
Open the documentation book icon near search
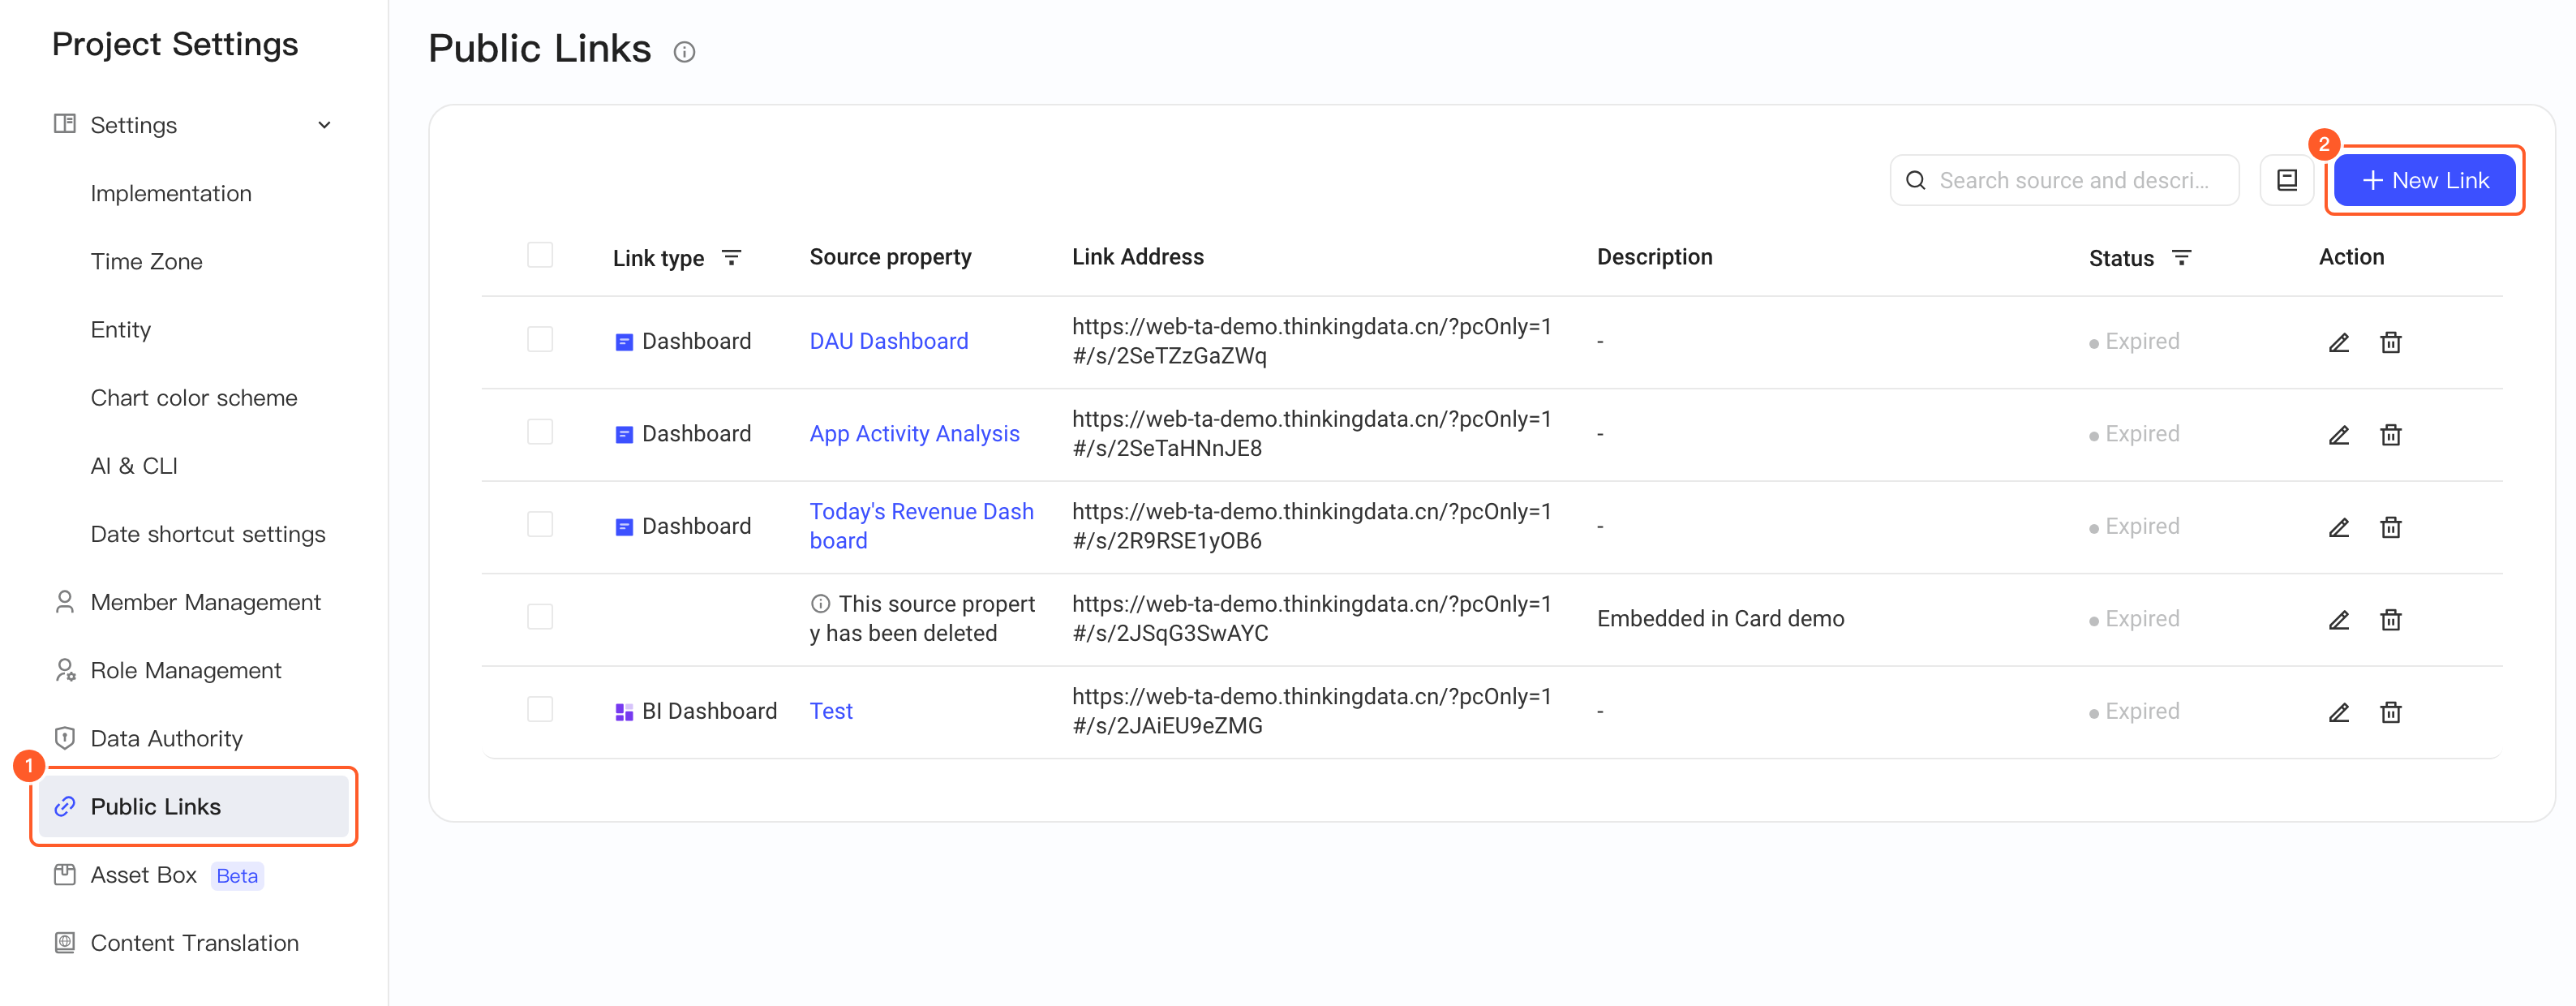(2287, 180)
